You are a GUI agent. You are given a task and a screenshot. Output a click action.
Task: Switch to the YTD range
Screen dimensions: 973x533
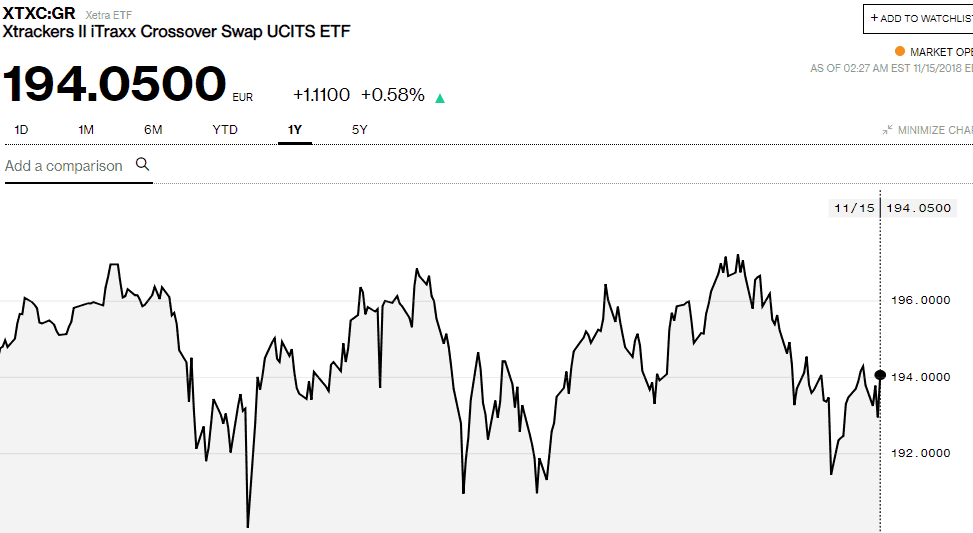225,130
